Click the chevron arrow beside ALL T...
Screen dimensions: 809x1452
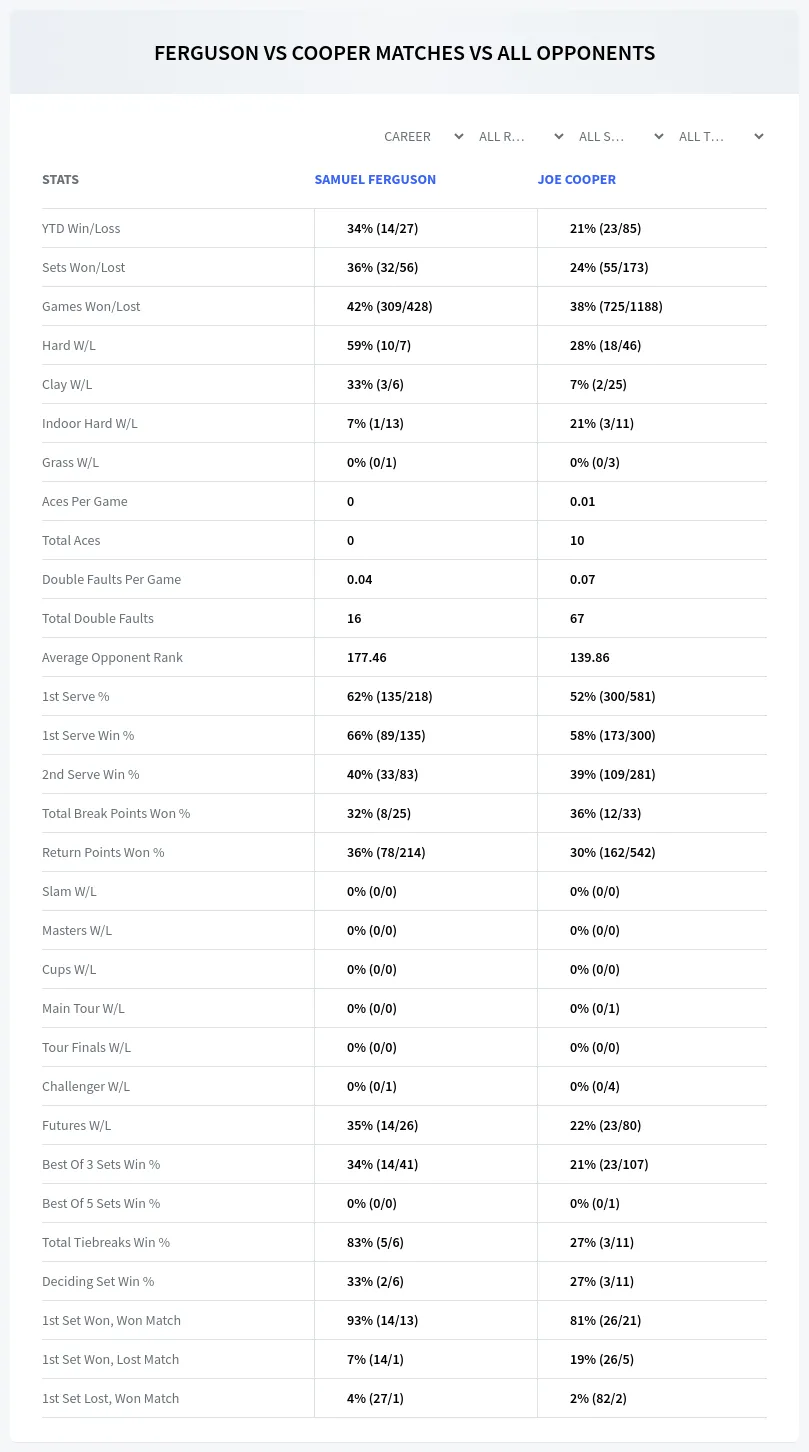point(758,136)
